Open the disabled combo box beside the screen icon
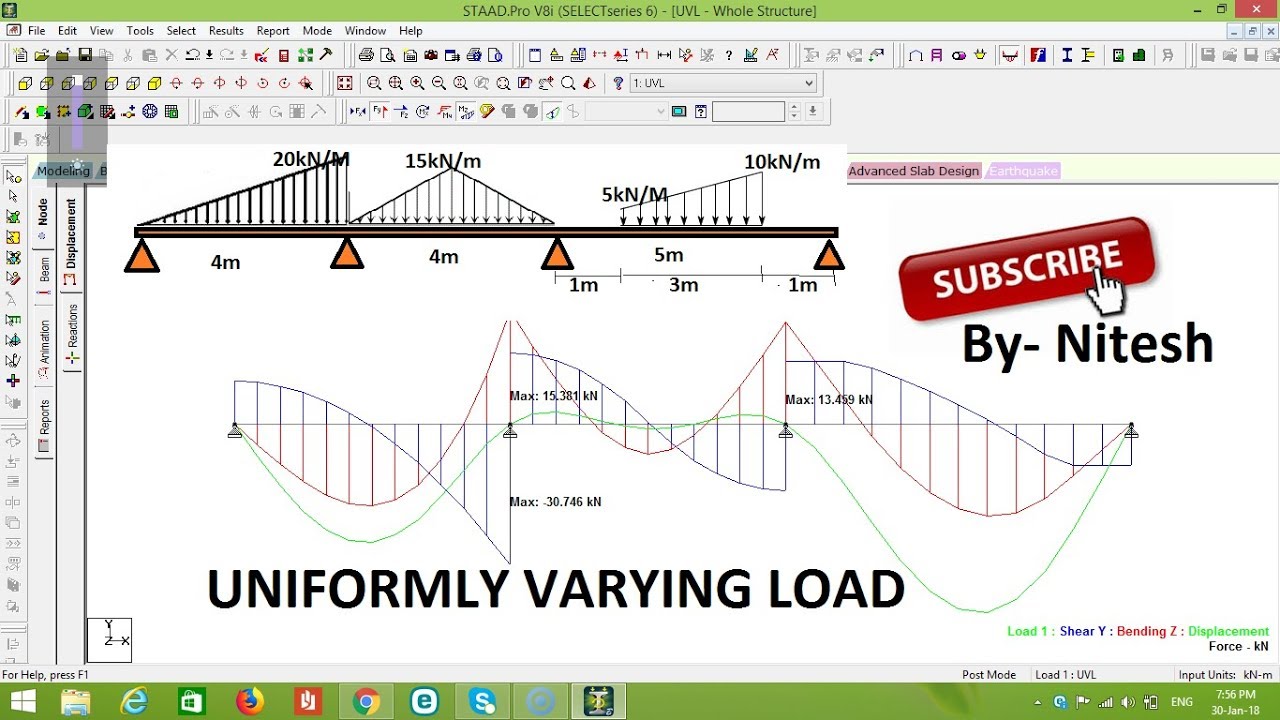The height and width of the screenshot is (720, 1280). pos(626,112)
